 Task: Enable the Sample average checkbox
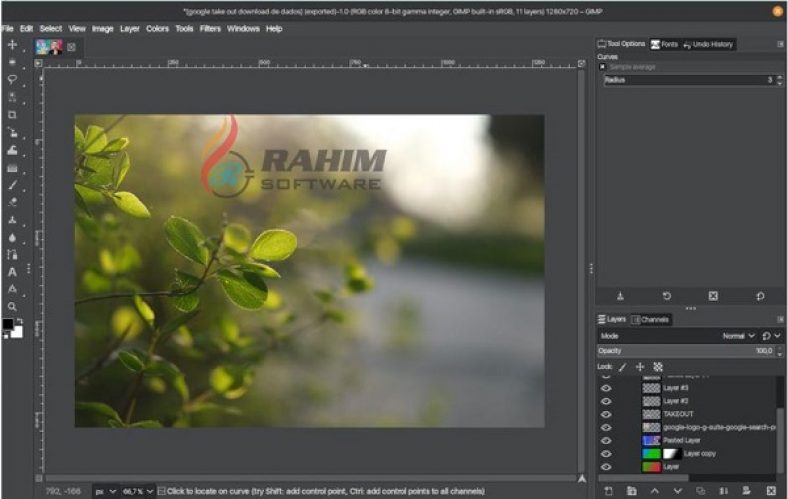[603, 67]
